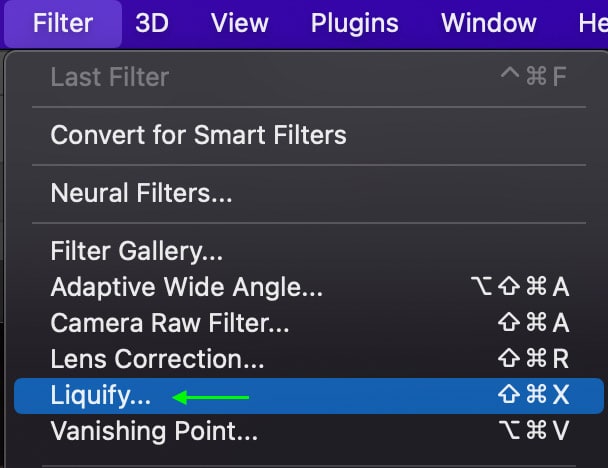Close the open Filter menu title
The height and width of the screenshot is (468, 608).
(63, 23)
